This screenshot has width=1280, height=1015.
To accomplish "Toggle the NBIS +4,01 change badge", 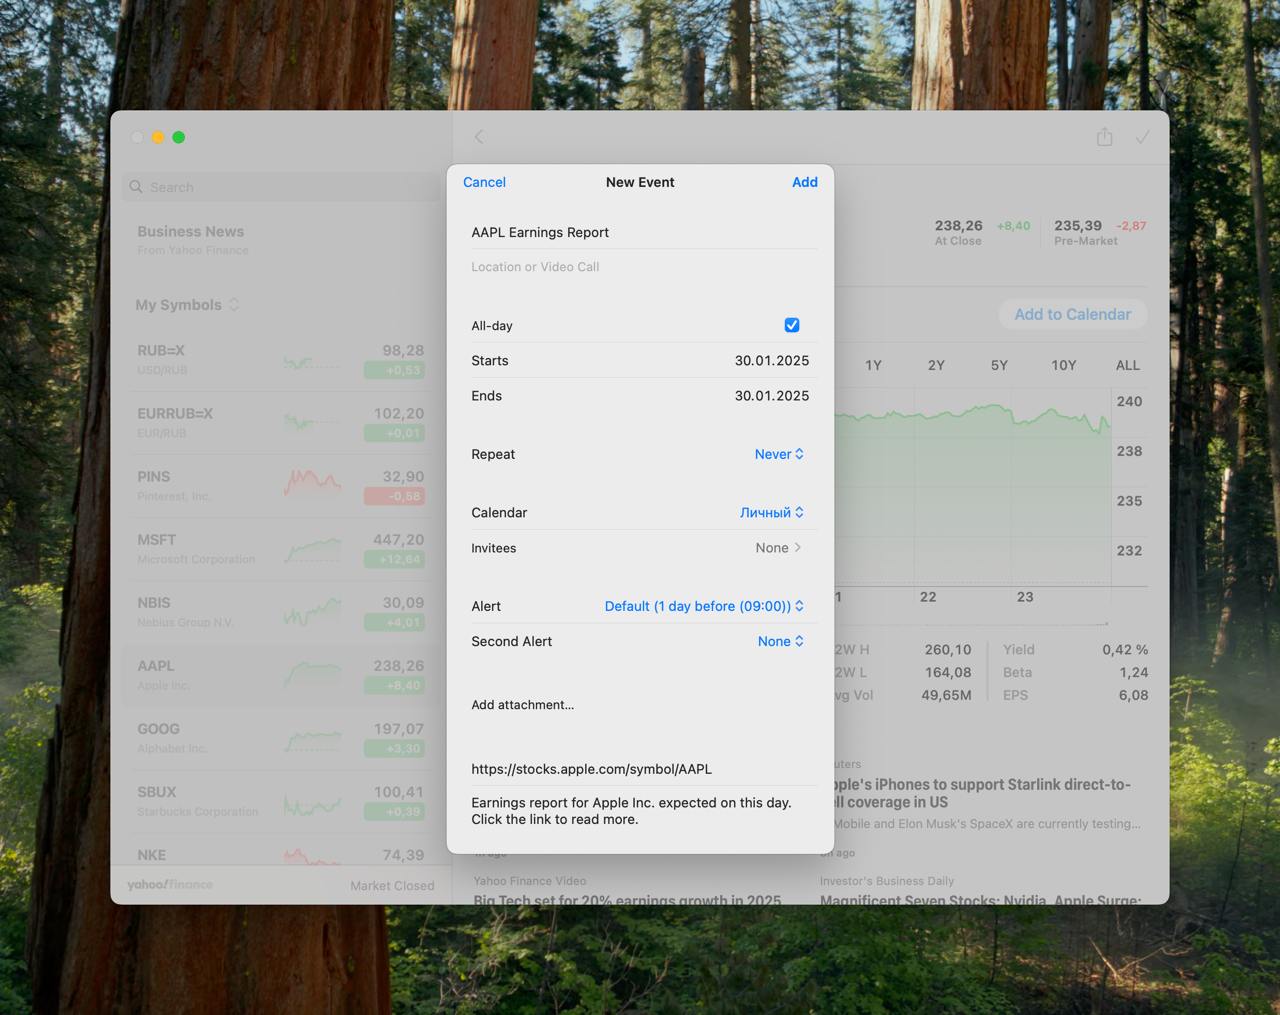I will coord(394,623).
